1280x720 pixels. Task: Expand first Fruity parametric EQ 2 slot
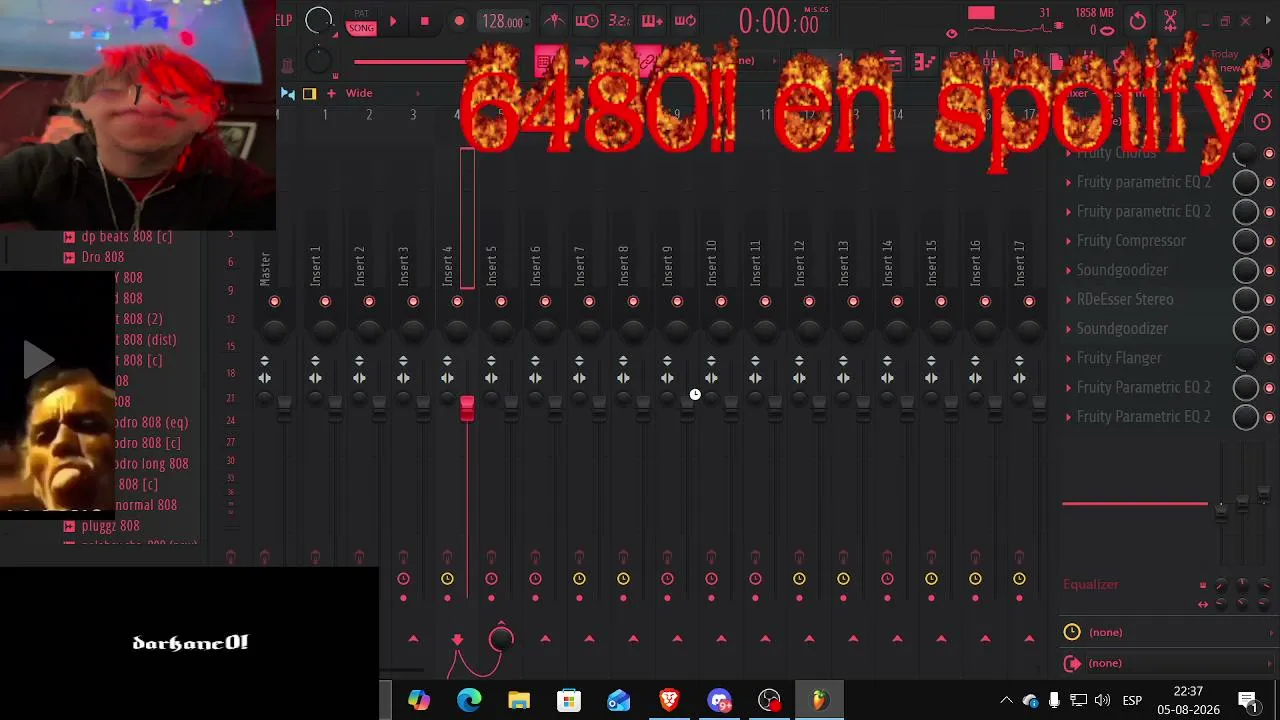tap(1068, 182)
